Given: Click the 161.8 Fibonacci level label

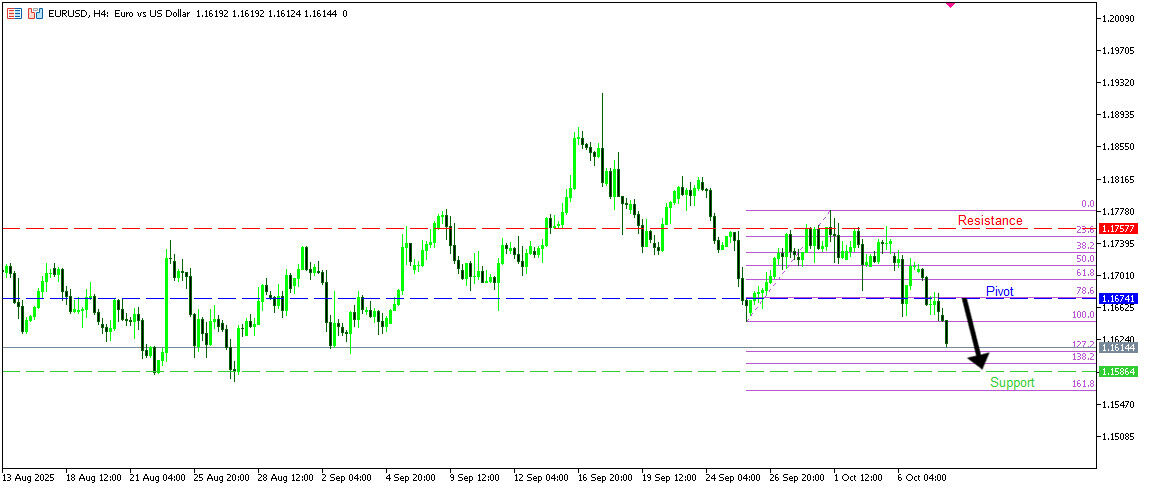Looking at the screenshot, I should pos(1083,384).
